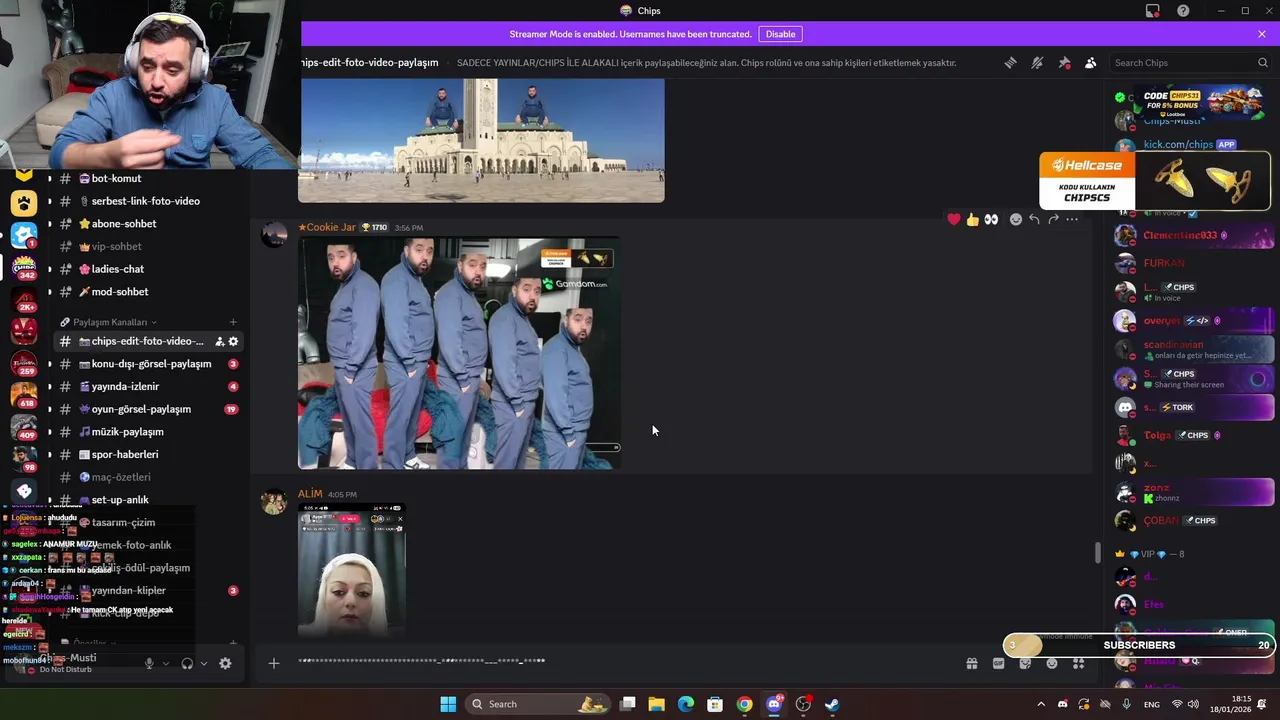The height and width of the screenshot is (720, 1280).
Task: Open Windows Start menu
Action: [x=448, y=704]
